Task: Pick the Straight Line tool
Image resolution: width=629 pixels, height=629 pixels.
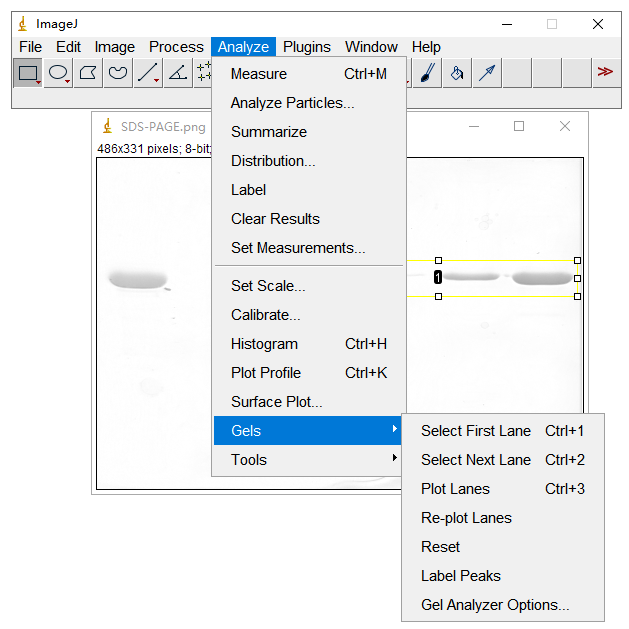Action: (147, 72)
